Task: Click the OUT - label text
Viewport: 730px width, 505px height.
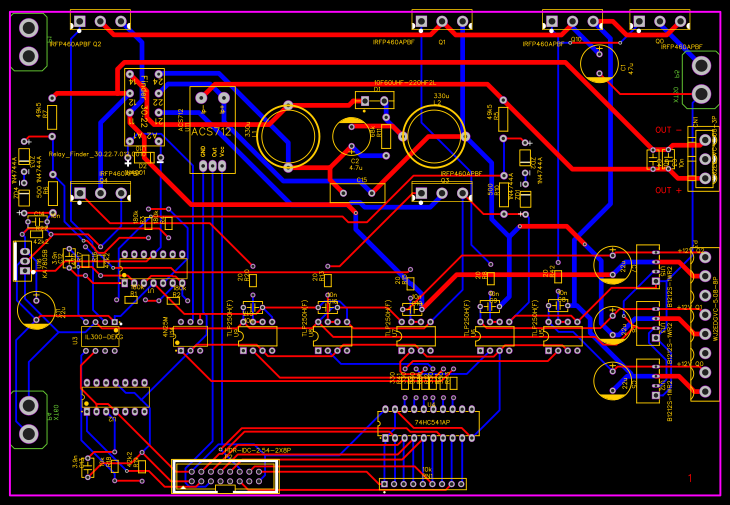Action: 669,130
